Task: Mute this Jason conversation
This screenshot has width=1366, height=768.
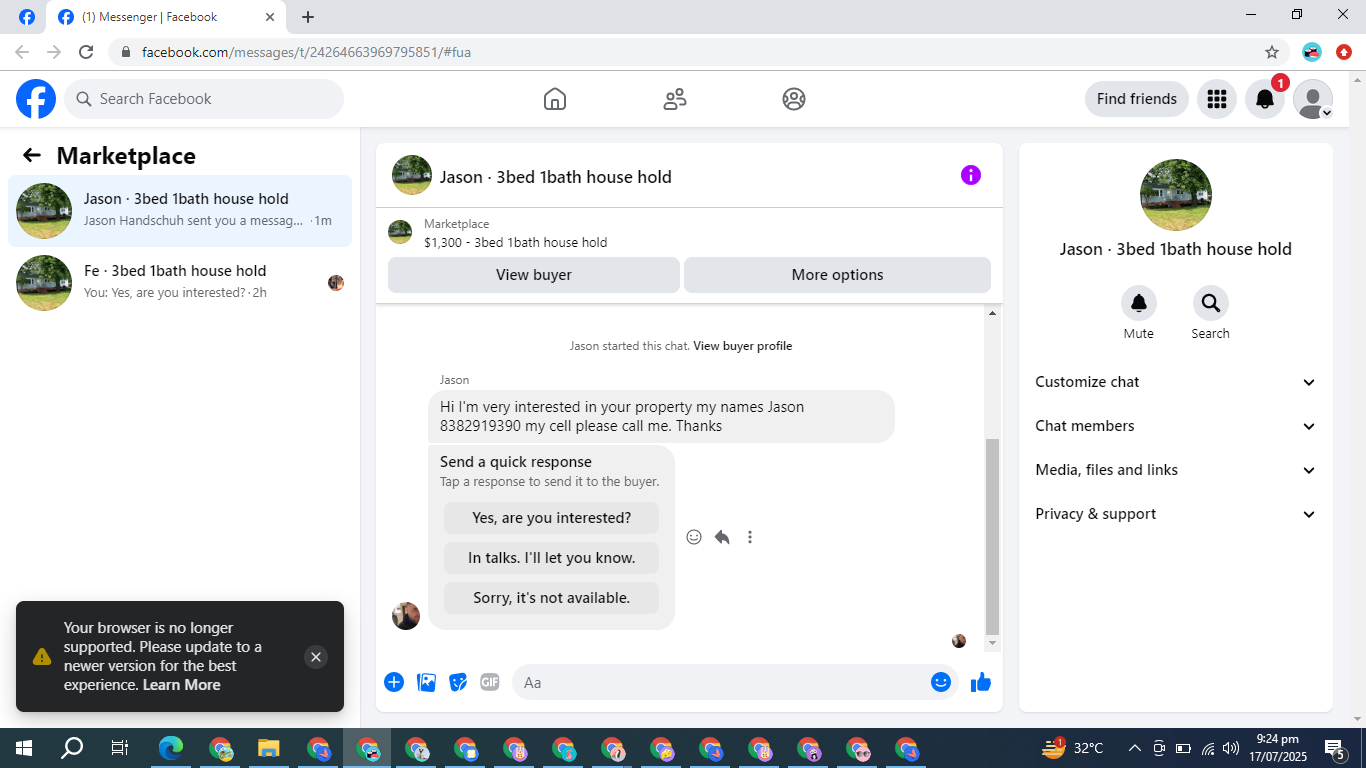Action: coord(1139,303)
